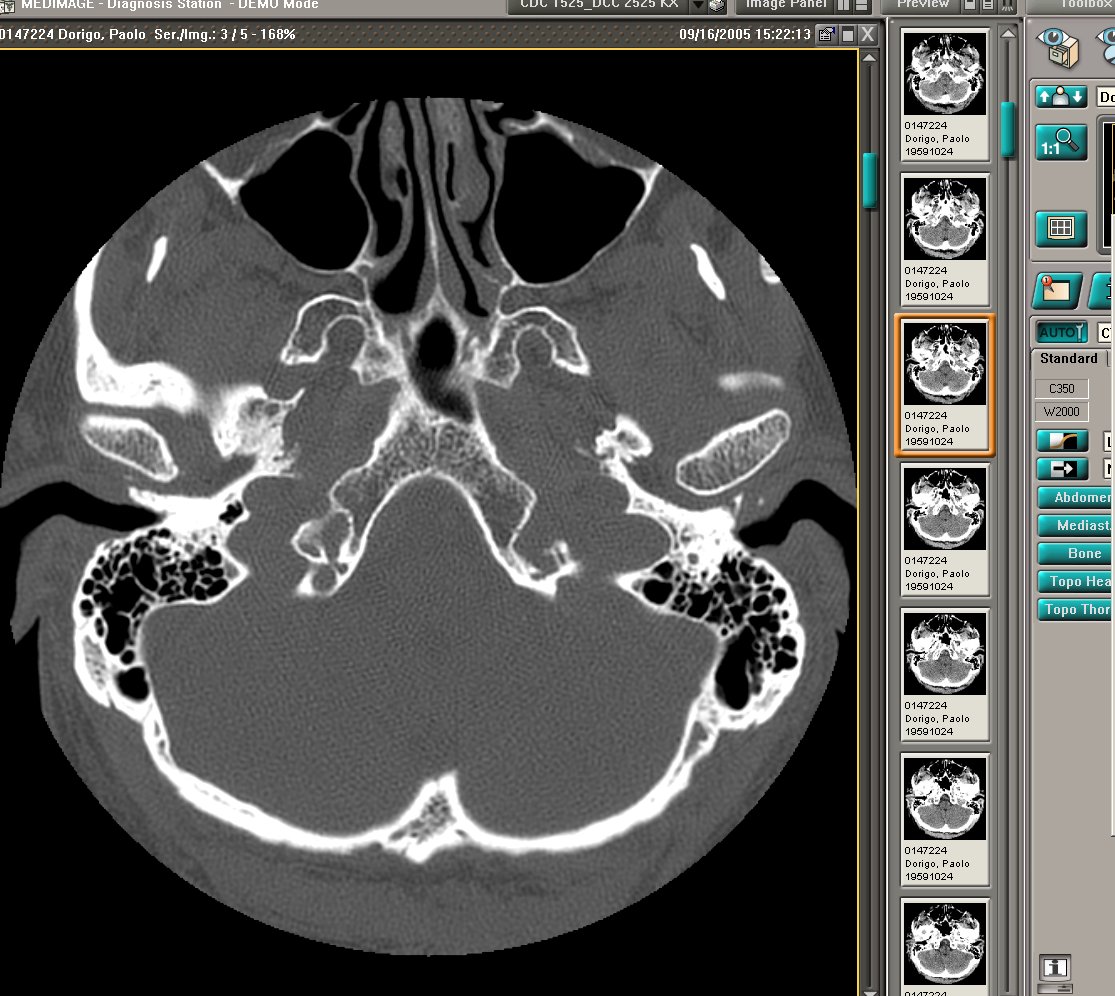The height and width of the screenshot is (996, 1115).
Task: Toggle the Image Panel vertical split layout
Action: click(x=843, y=5)
